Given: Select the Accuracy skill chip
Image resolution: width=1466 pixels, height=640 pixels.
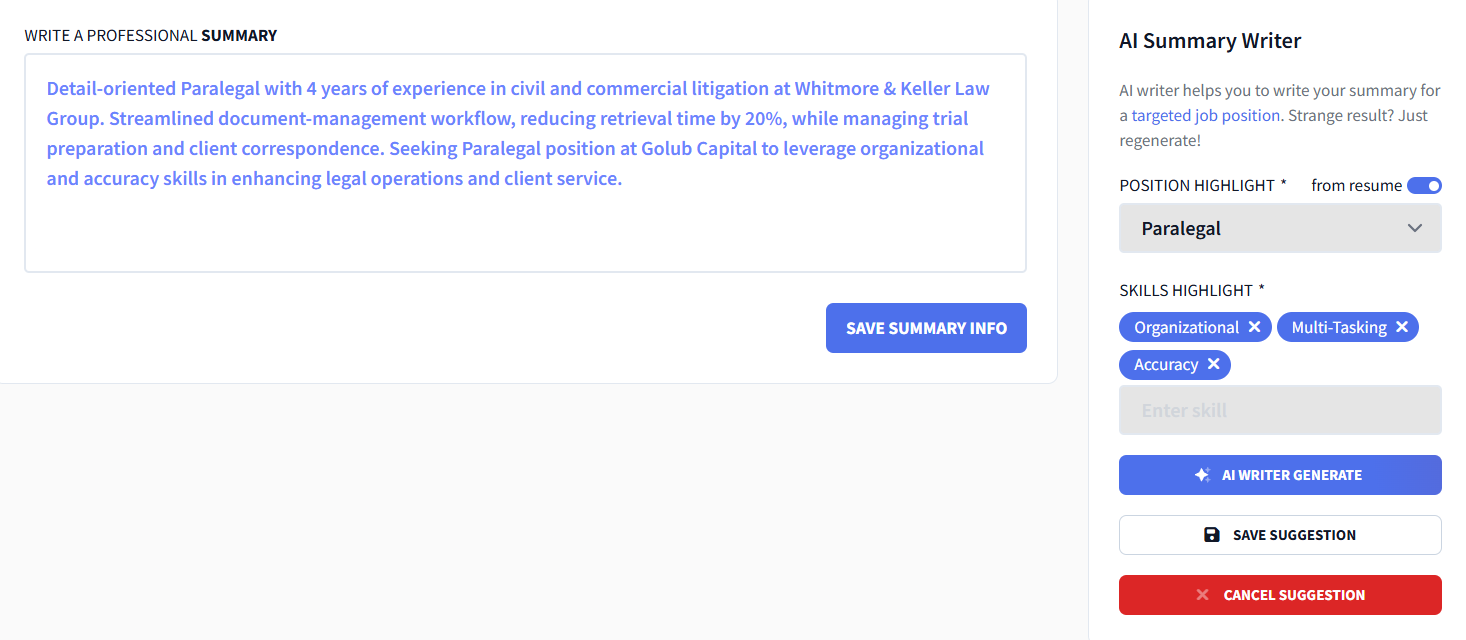Looking at the screenshot, I should pos(1167,364).
